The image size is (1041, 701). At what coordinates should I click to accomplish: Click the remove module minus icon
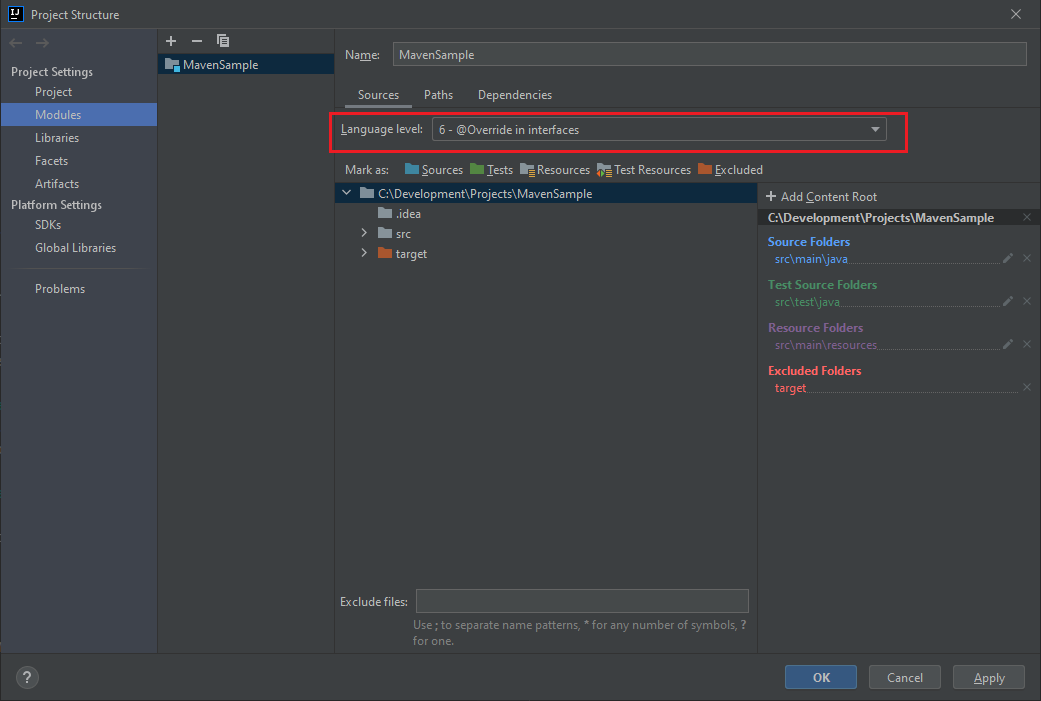(196, 41)
